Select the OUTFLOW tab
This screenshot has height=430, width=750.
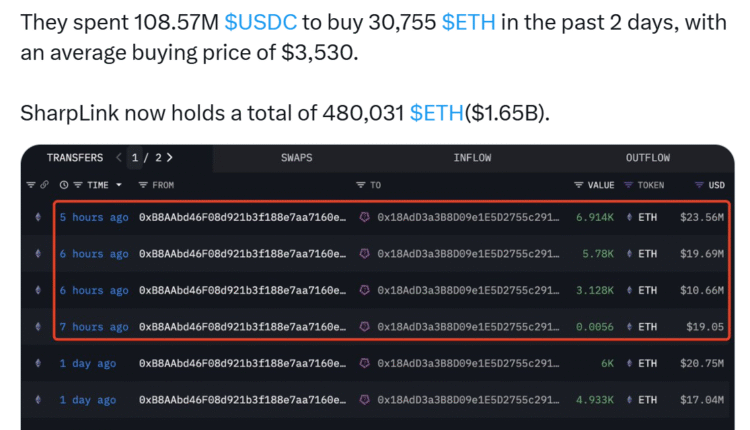[x=647, y=158]
